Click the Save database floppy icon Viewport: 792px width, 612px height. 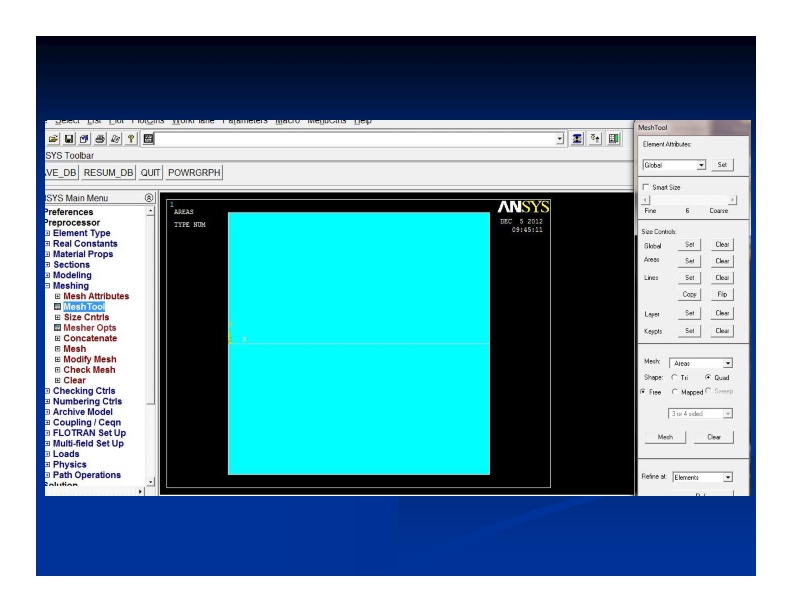(66, 136)
